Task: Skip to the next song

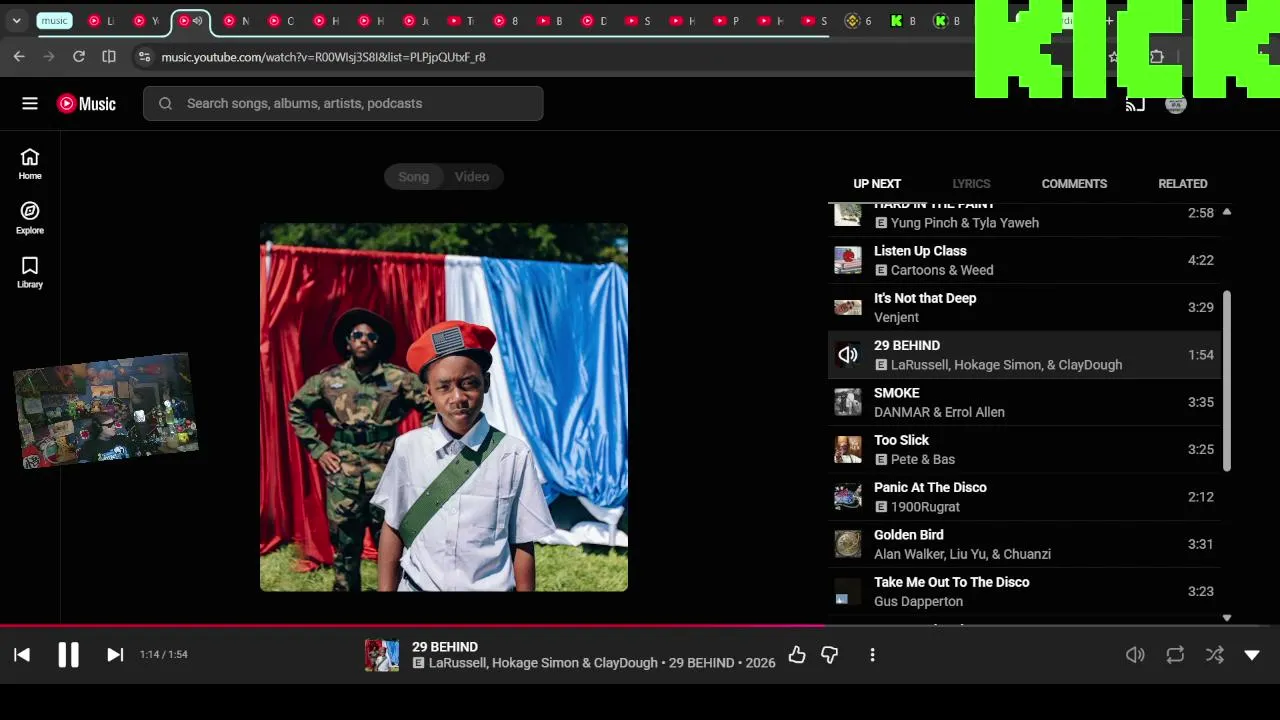Action: tap(115, 655)
